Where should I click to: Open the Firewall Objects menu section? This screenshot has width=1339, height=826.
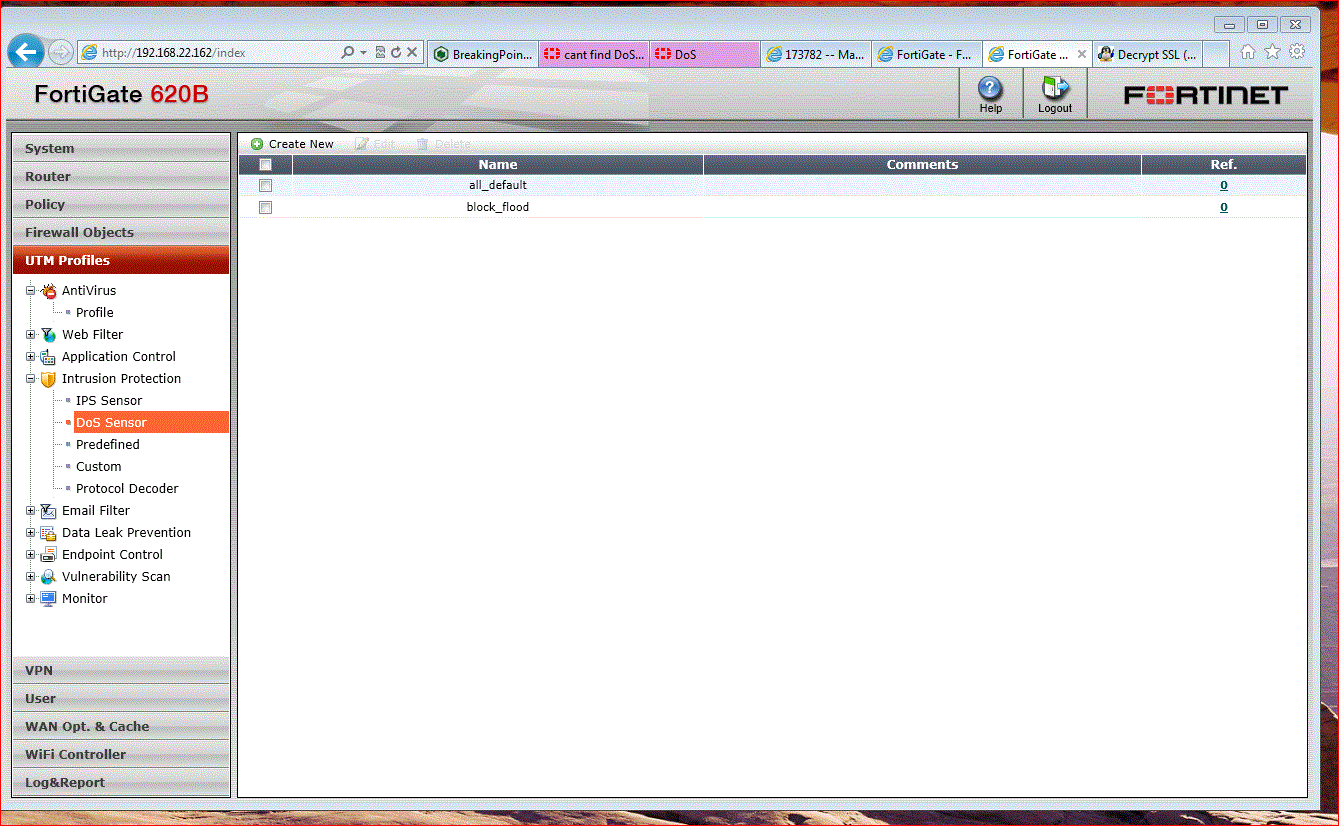coord(121,232)
